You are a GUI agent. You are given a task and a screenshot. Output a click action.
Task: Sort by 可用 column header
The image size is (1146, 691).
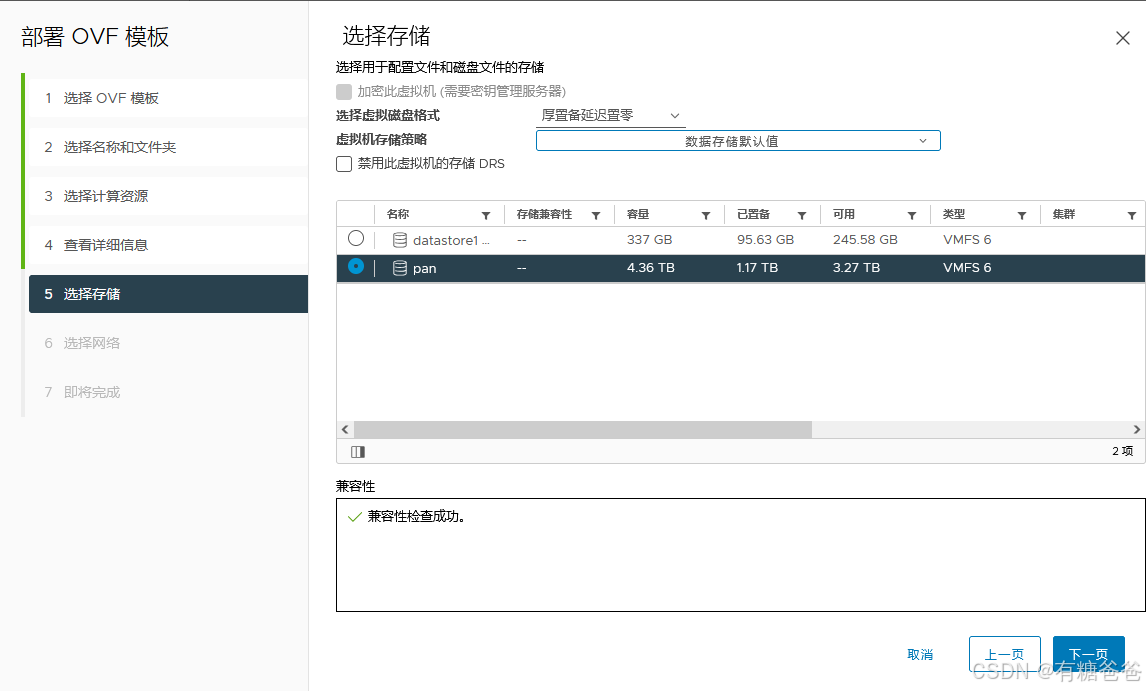coord(843,214)
